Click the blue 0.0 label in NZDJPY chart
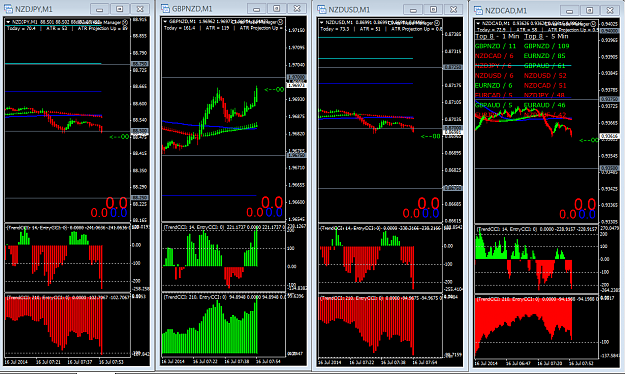This screenshot has width=625, height=374. [x=118, y=213]
